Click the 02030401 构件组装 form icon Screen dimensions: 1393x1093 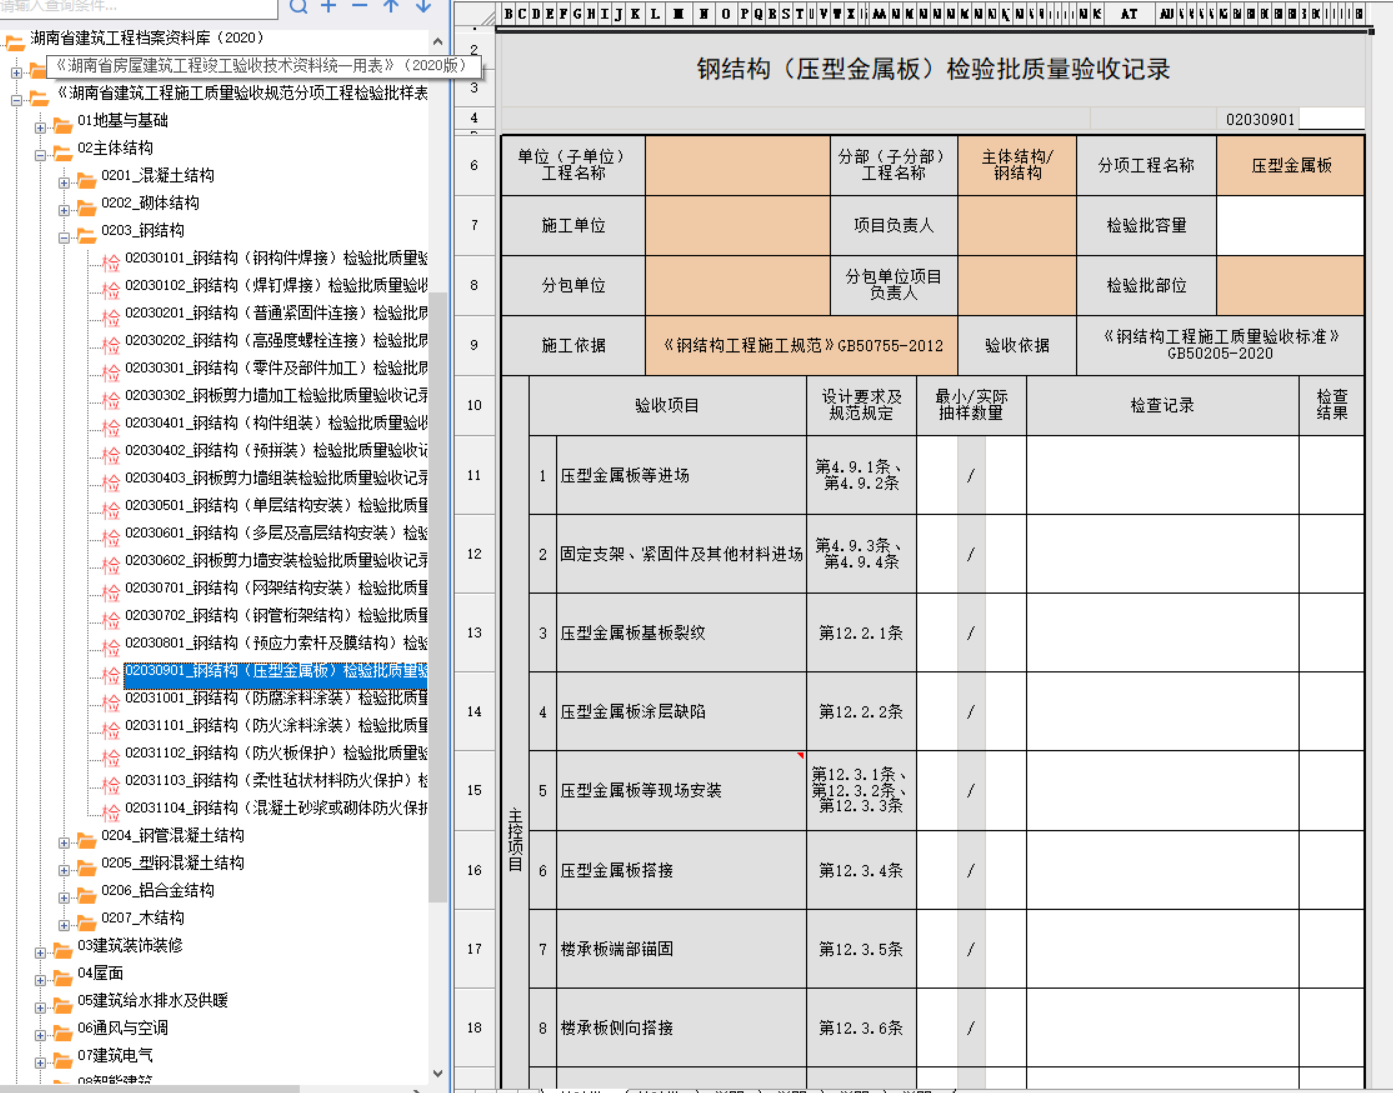coord(111,427)
